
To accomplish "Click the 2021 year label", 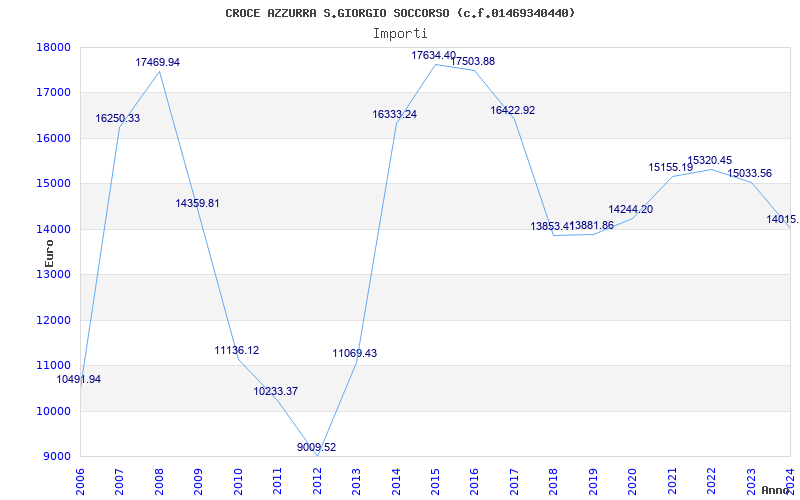I will pos(672,481).
